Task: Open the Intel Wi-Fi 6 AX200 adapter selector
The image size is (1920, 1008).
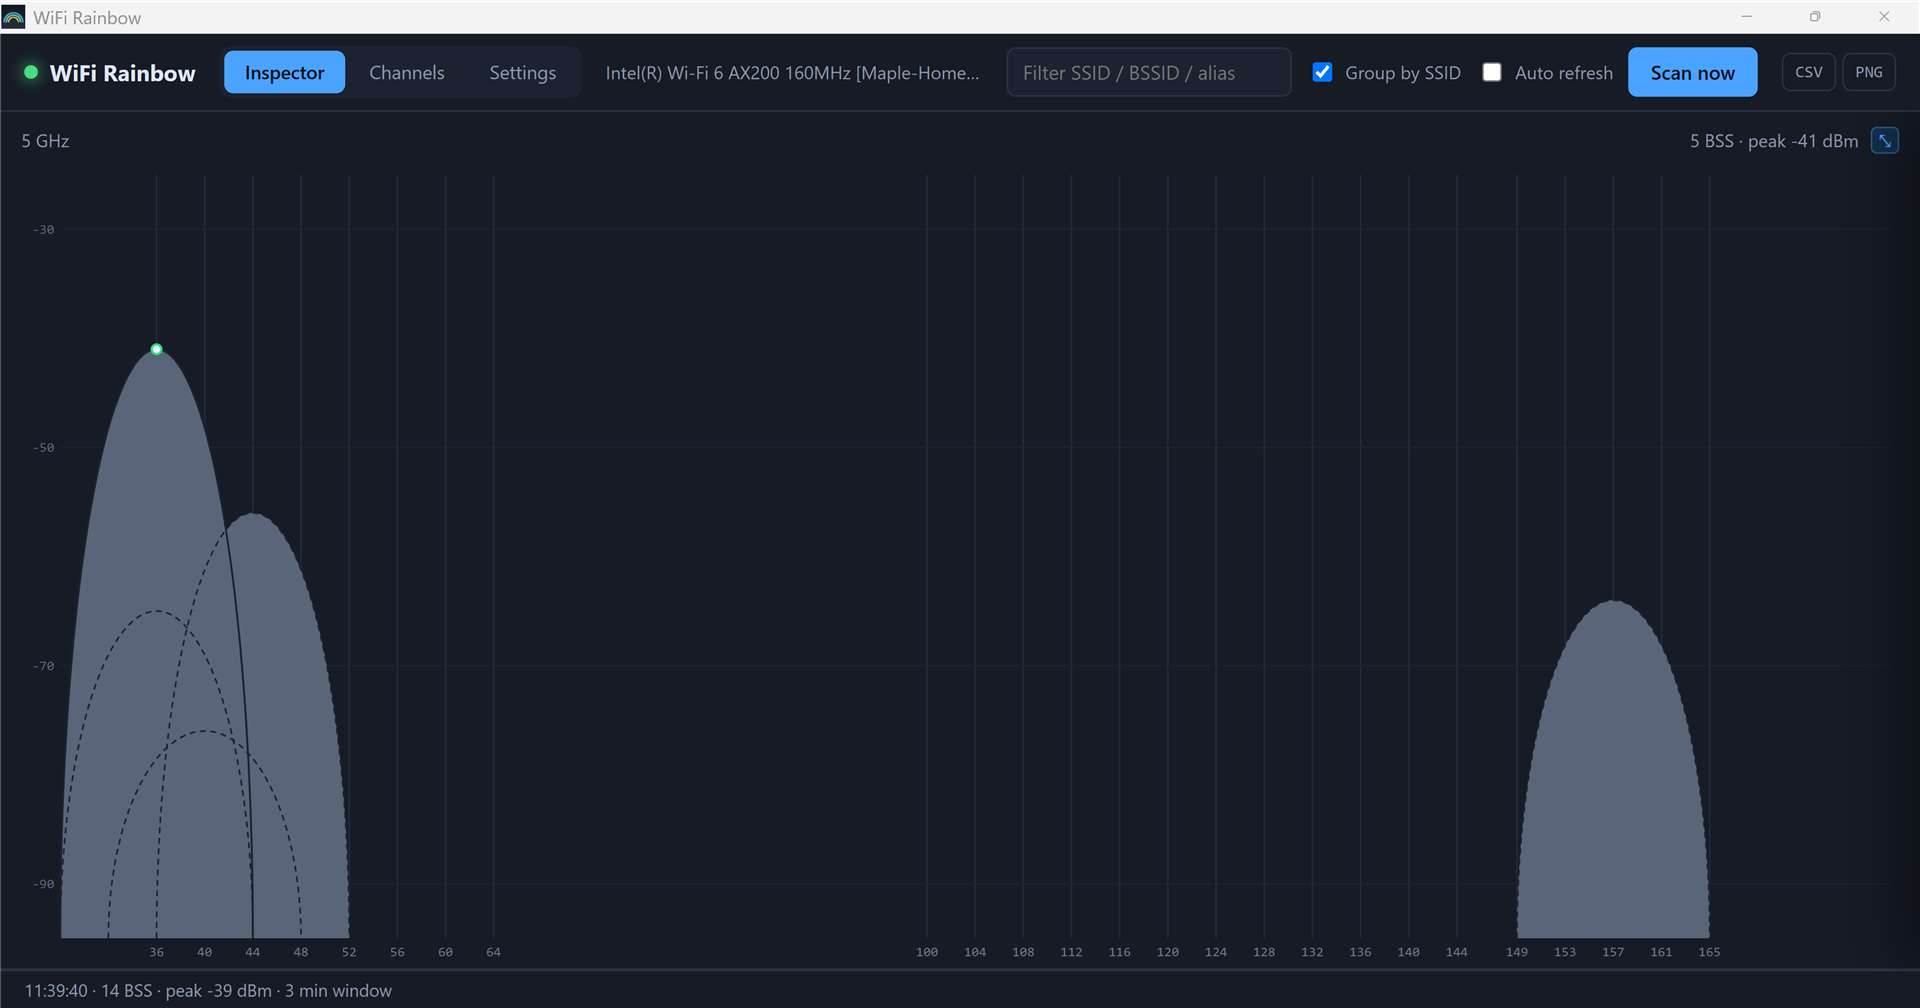Action: point(792,72)
